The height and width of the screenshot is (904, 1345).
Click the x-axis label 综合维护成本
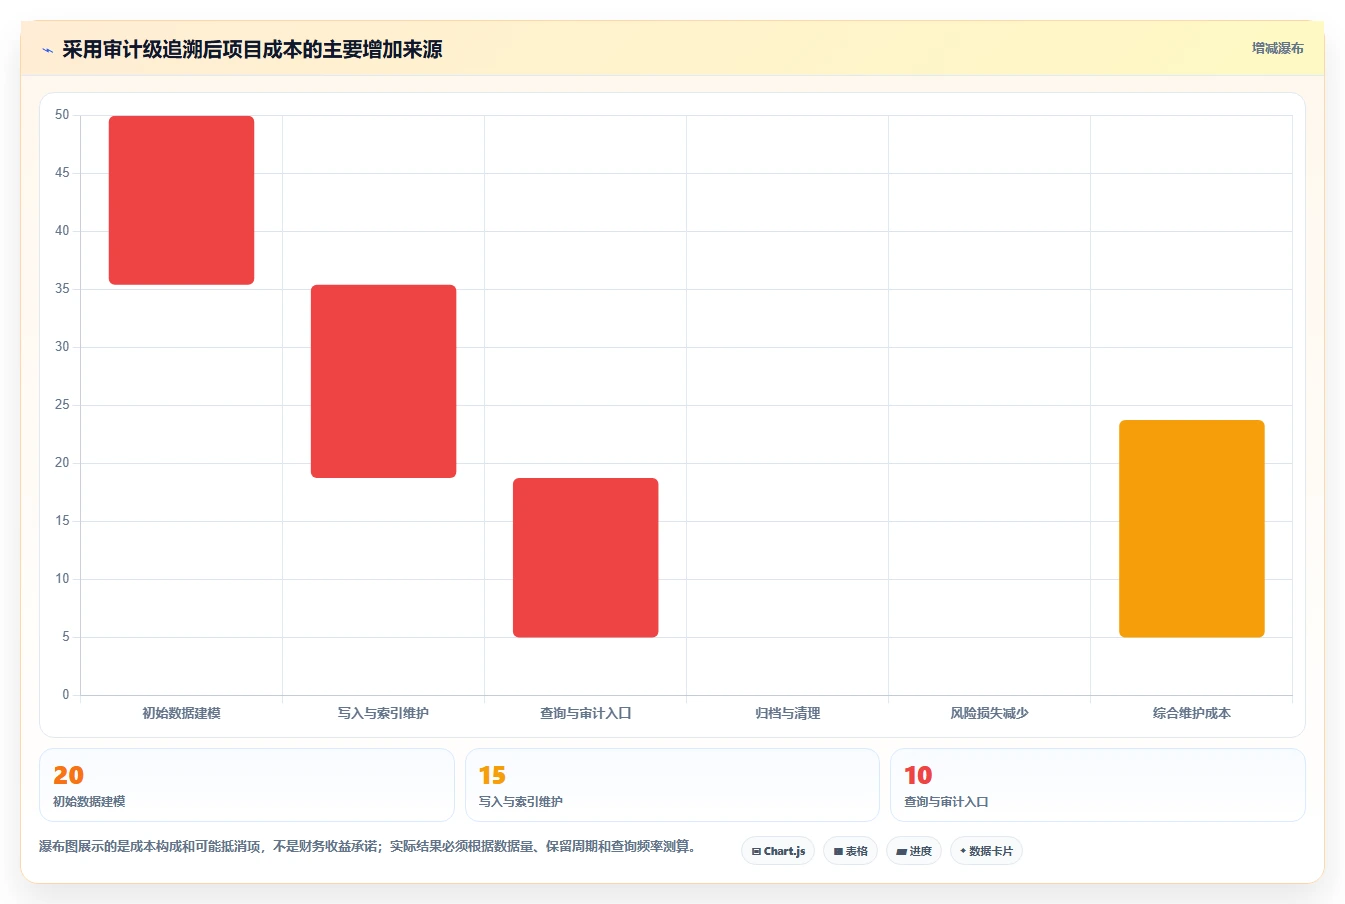1191,713
